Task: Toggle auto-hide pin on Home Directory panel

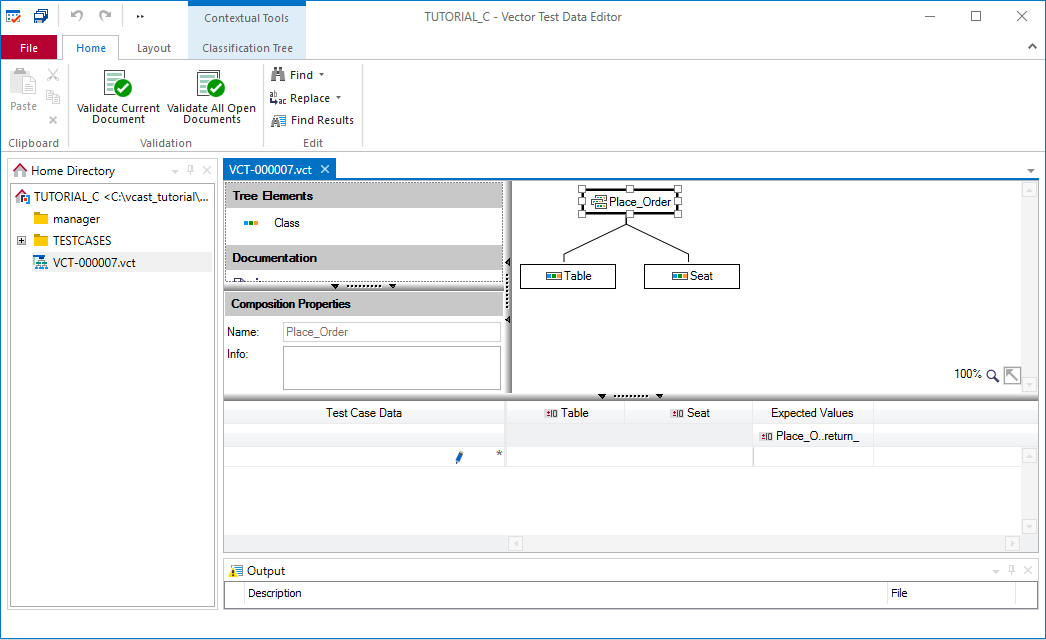Action: point(189,170)
